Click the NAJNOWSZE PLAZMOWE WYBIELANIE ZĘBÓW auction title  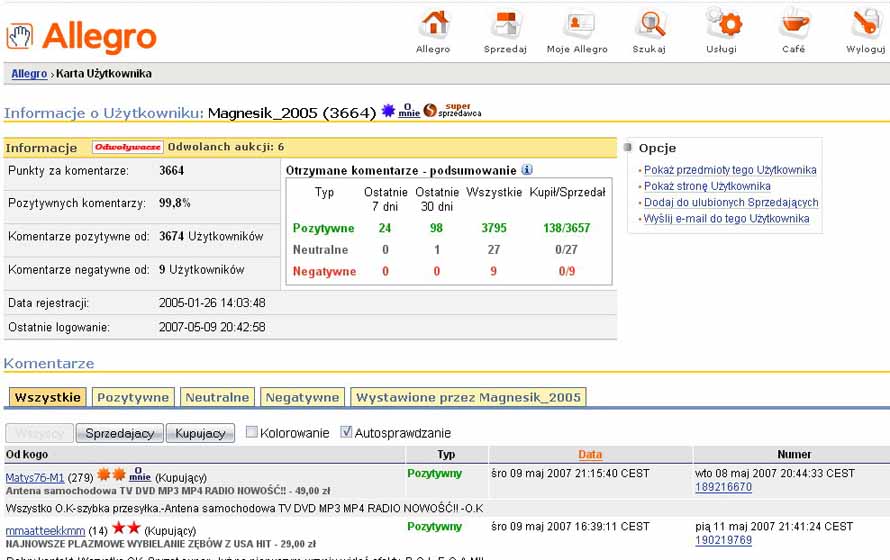point(161,544)
